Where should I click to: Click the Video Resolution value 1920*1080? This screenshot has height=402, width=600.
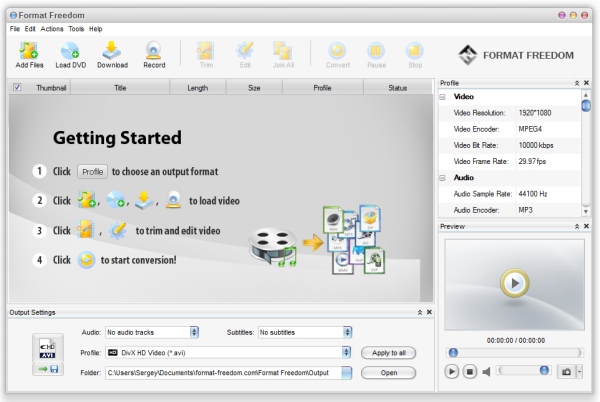(535, 113)
